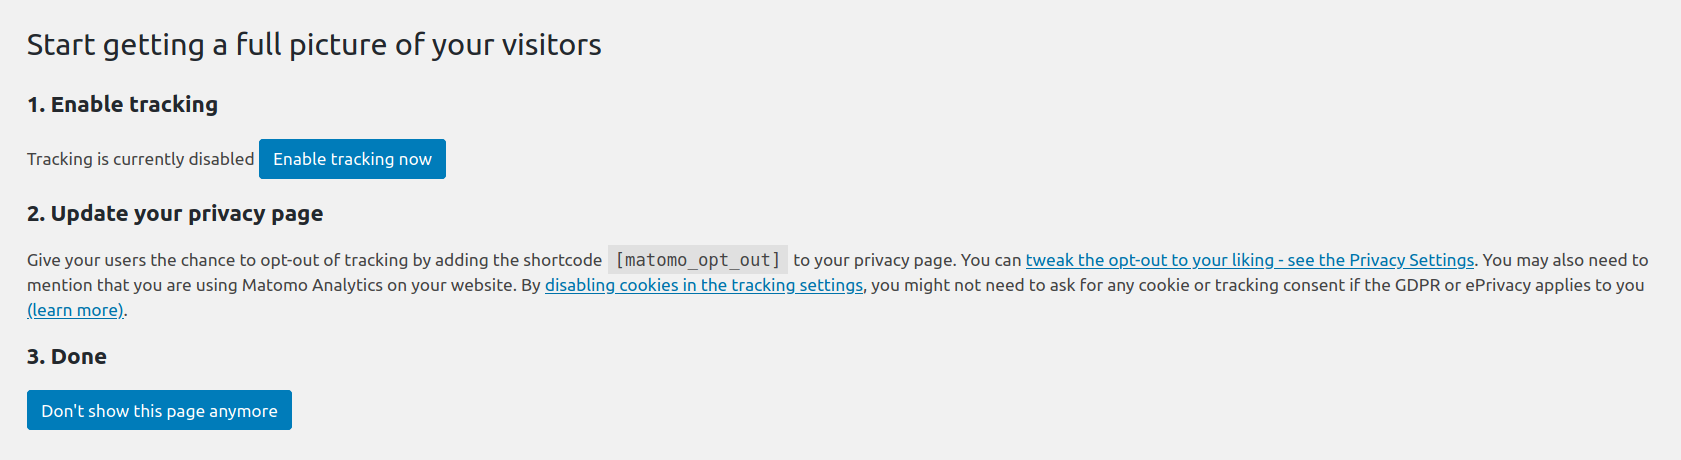Click the '1. Enable tracking' heading
This screenshot has height=460, width=1681.
122,104
